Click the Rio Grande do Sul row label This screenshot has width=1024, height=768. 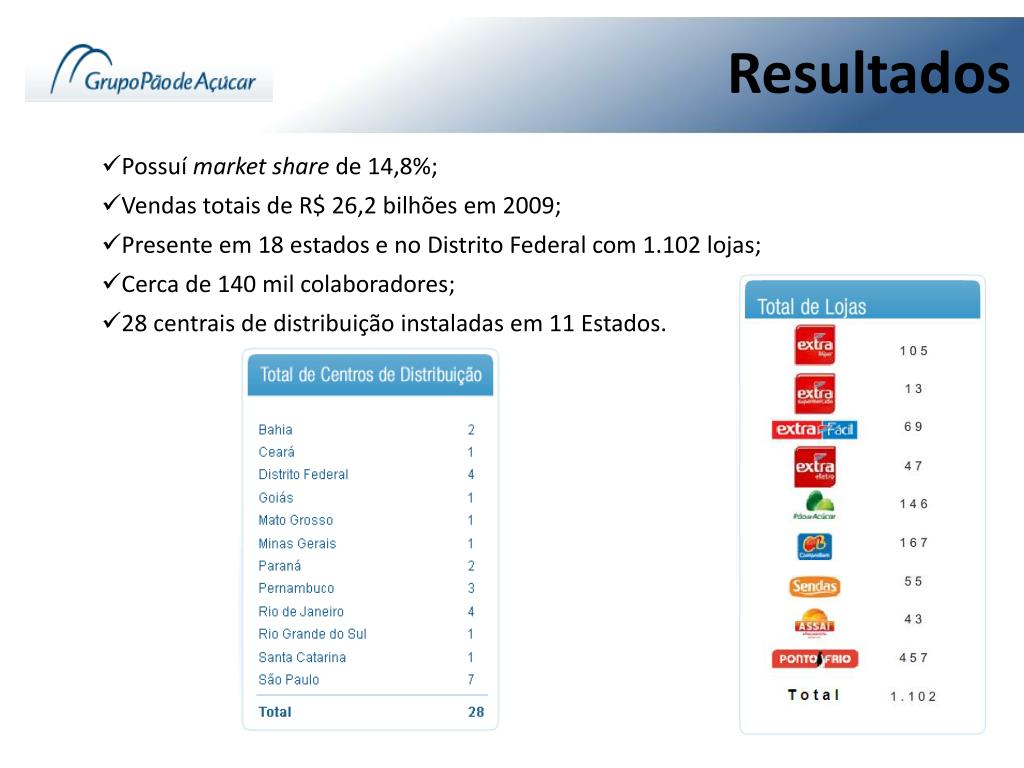[x=312, y=633]
